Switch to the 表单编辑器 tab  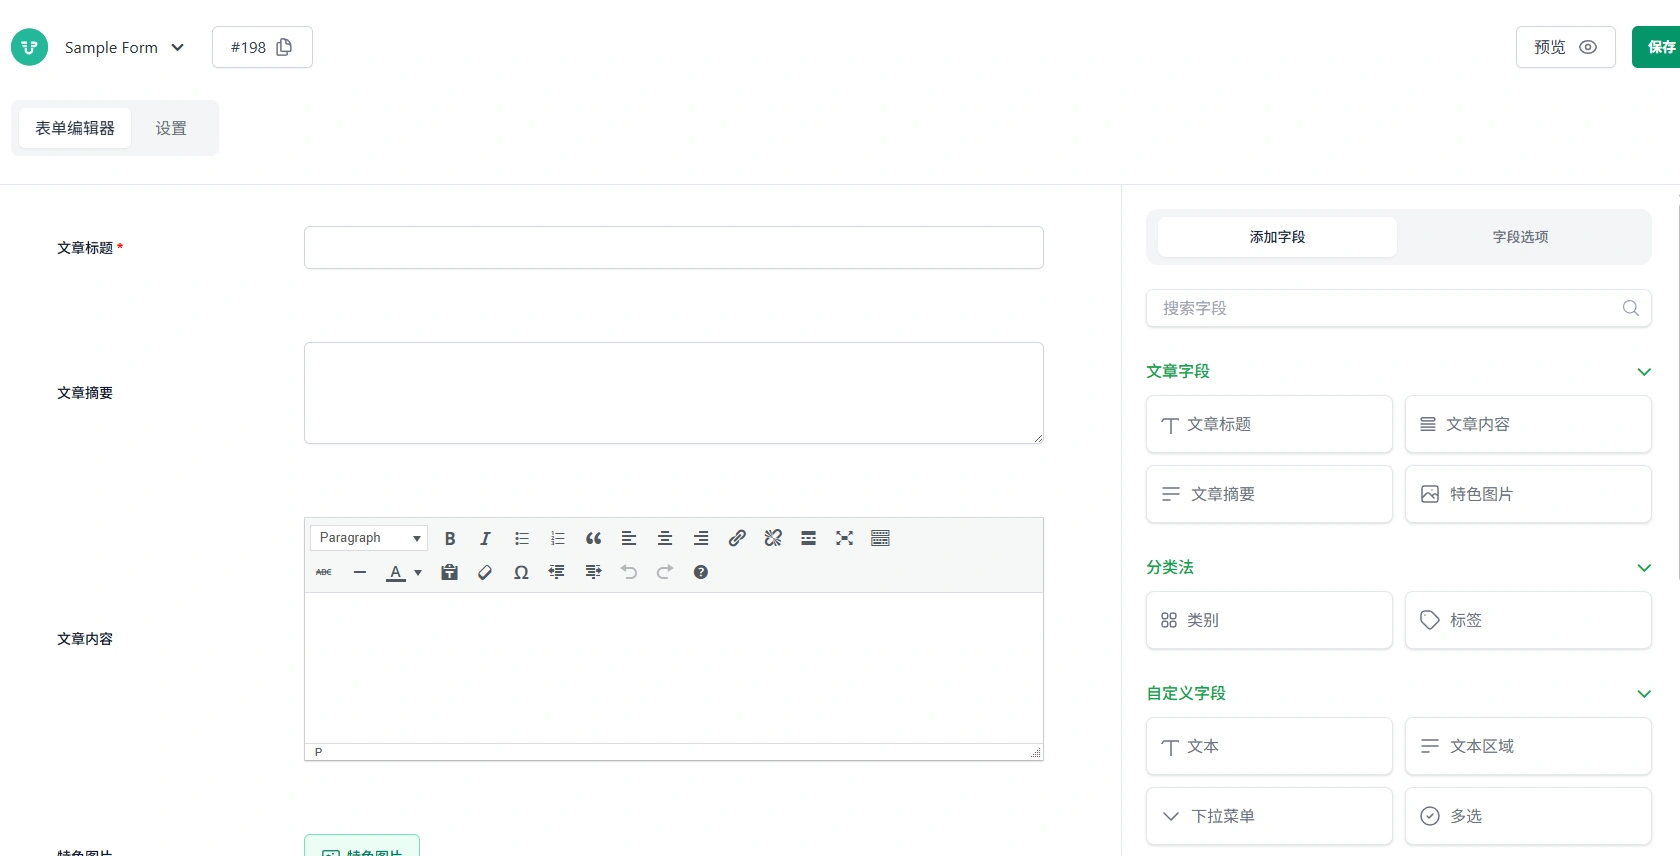coord(75,128)
